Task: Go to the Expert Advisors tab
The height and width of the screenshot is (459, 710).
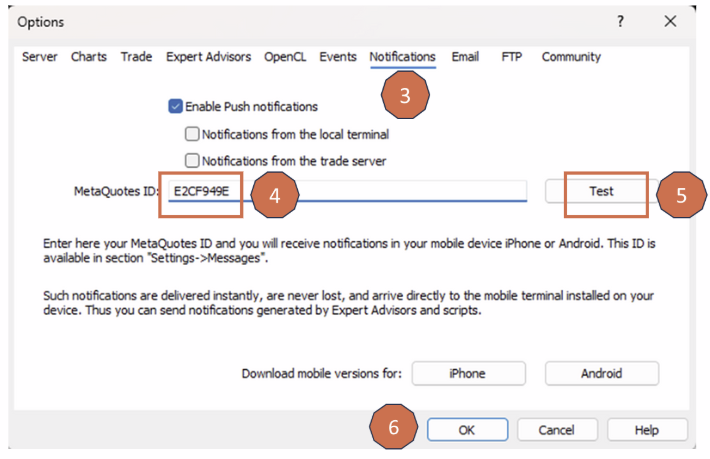Action: tap(208, 57)
